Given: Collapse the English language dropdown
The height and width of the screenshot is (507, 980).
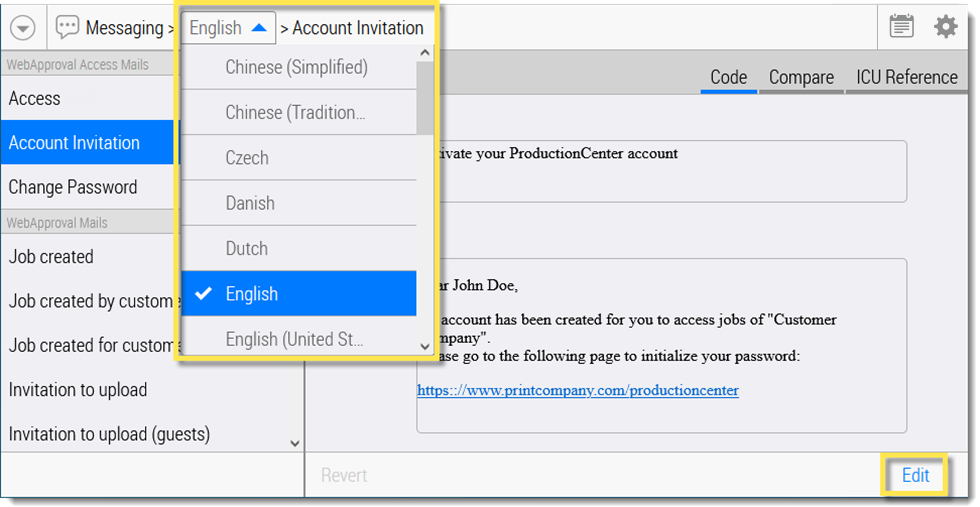Looking at the screenshot, I should (x=228, y=28).
